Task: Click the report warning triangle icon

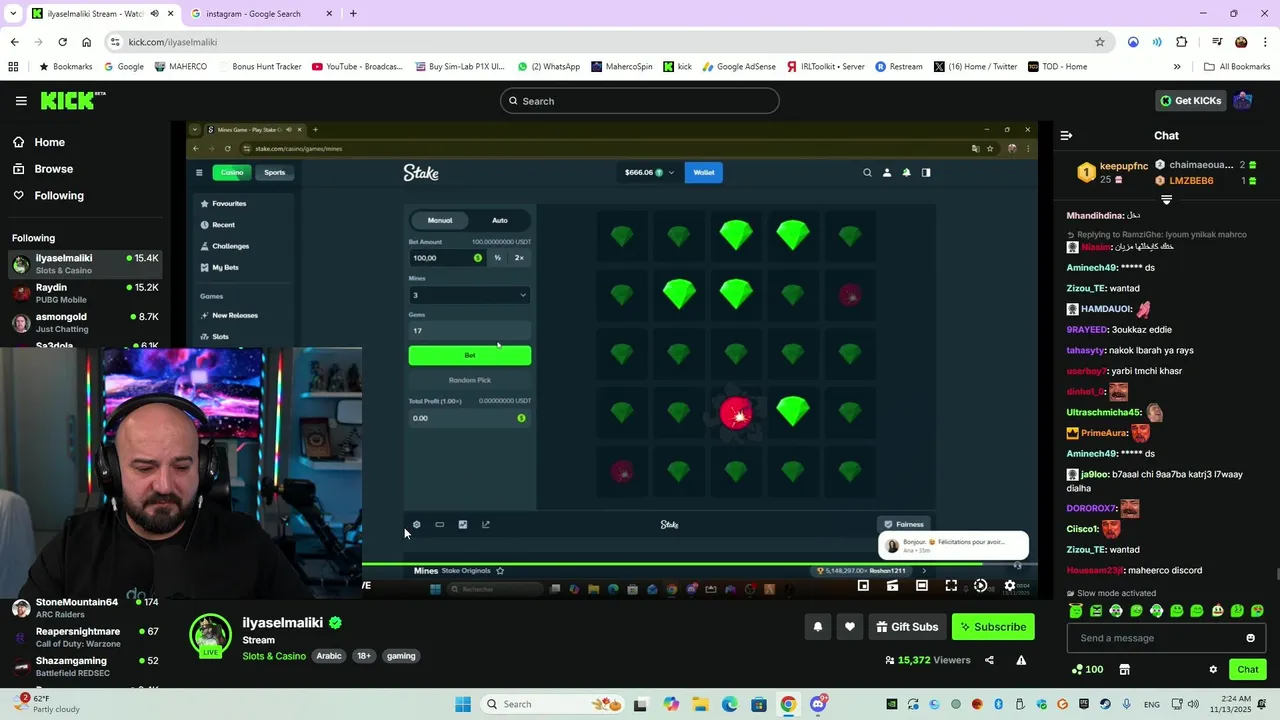Action: click(1021, 660)
